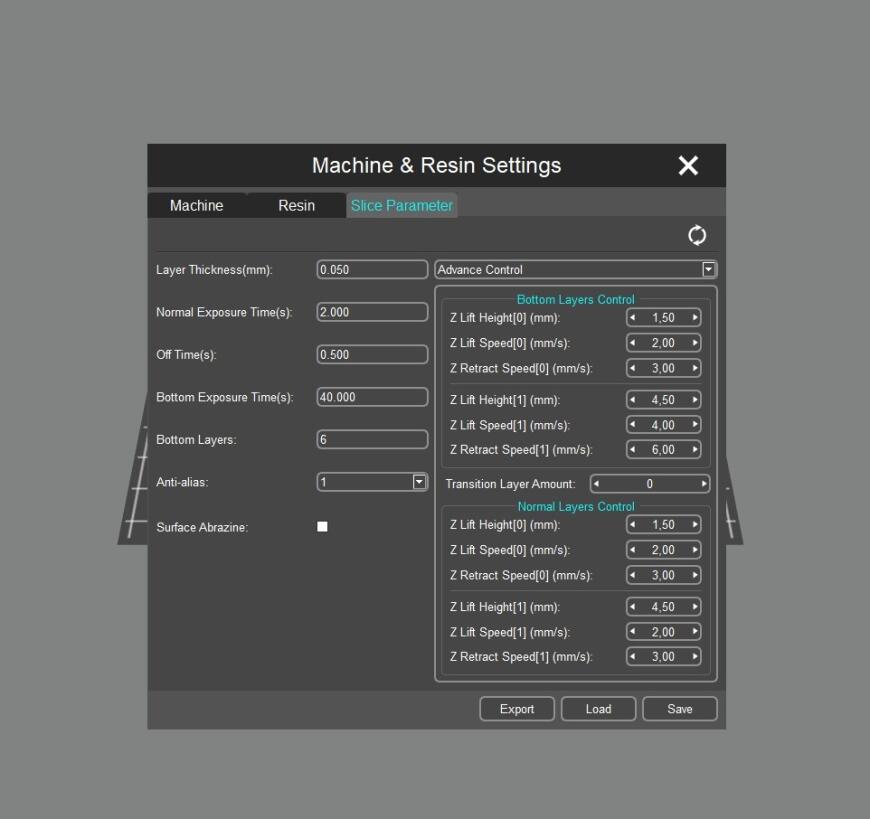
Task: Increase Normal Layers Z Lift Speed[0]
Action: [695, 550]
